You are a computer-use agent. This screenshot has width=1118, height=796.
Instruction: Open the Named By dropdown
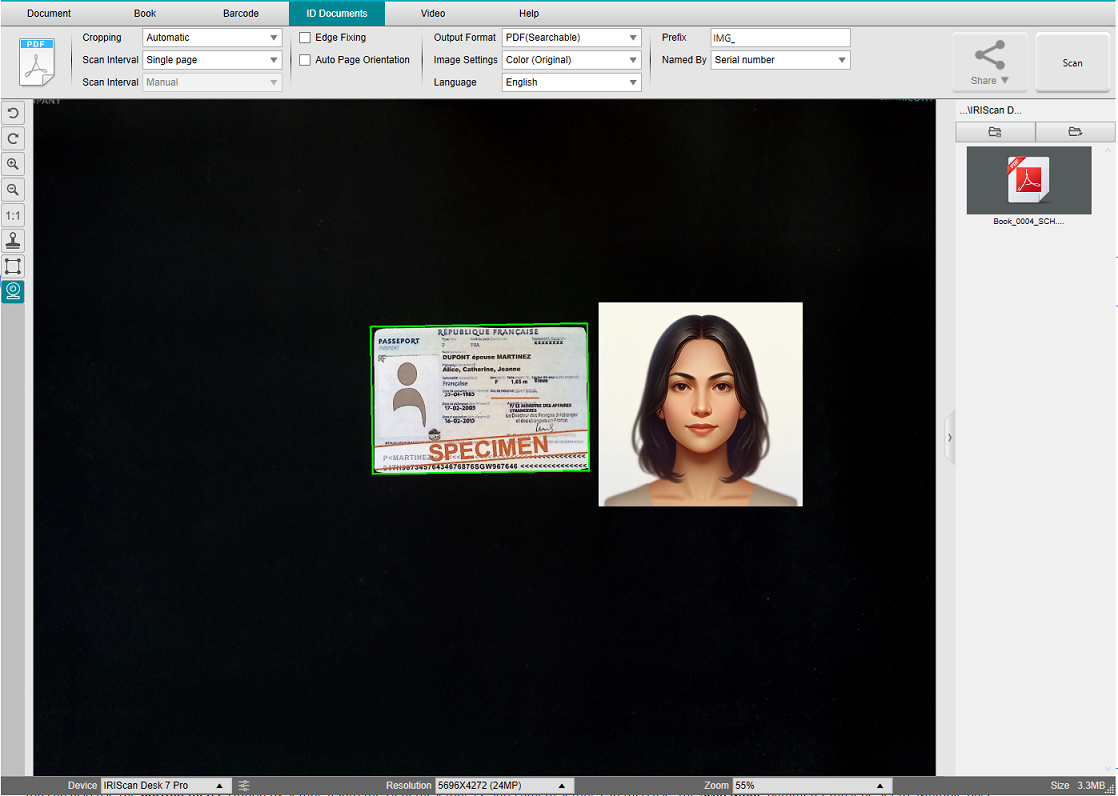click(781, 60)
